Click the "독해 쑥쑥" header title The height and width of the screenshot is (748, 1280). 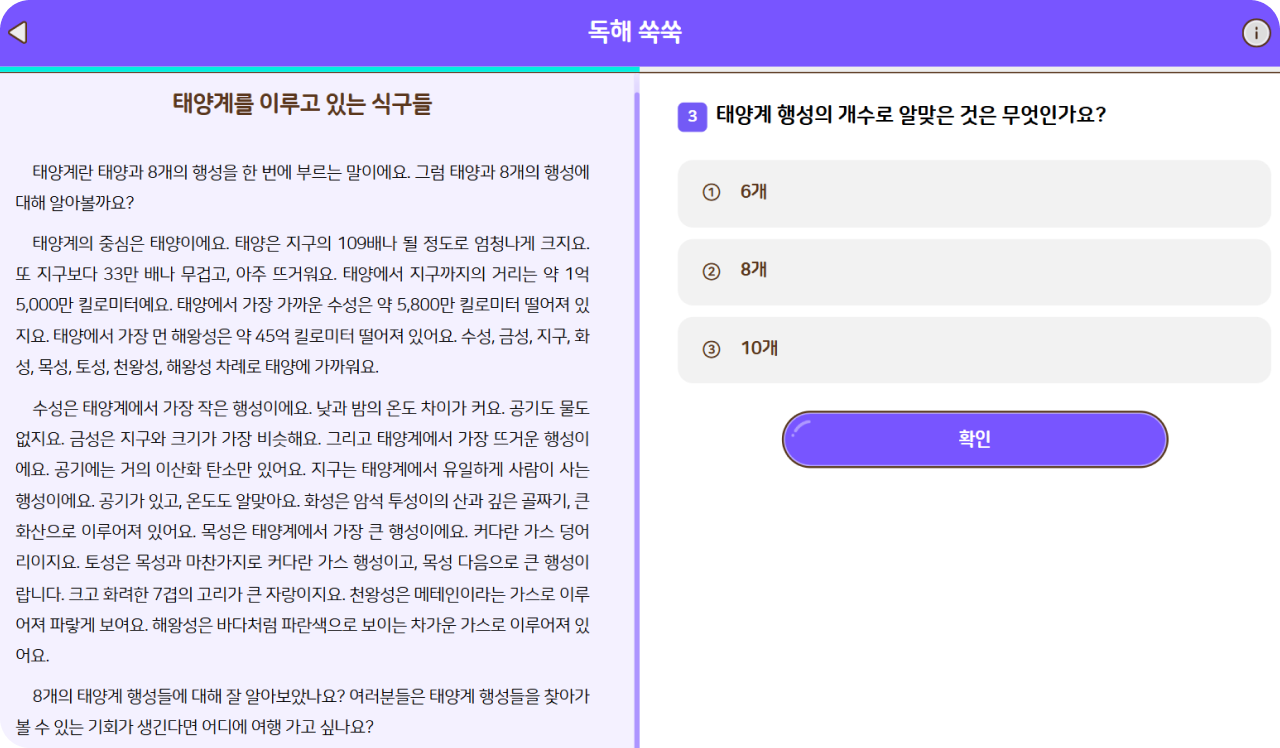coord(635,32)
